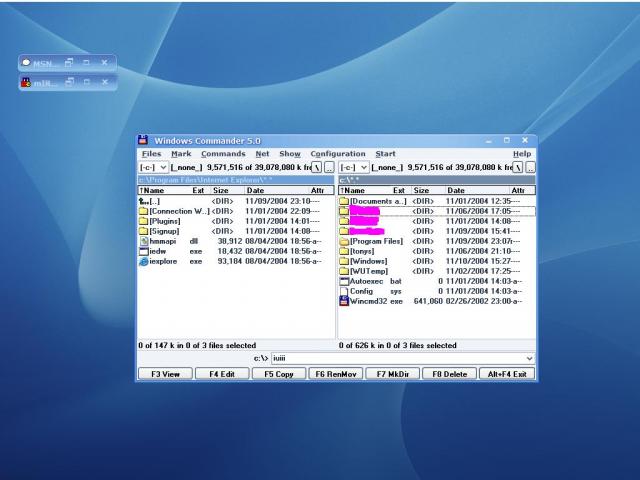
Task: Click the Windows folder icon
Action: coord(344,261)
